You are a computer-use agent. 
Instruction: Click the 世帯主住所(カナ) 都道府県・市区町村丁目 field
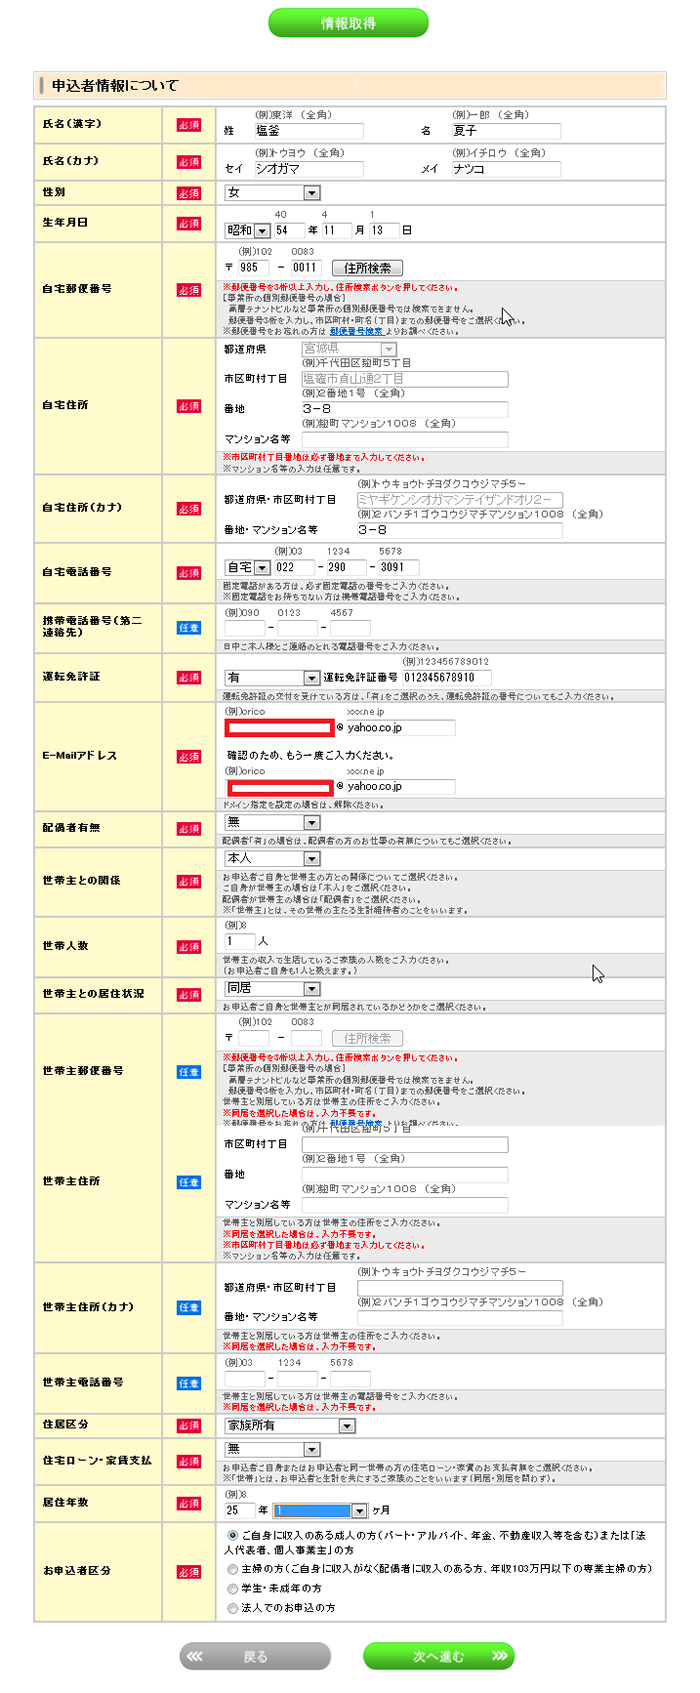[x=460, y=1288]
